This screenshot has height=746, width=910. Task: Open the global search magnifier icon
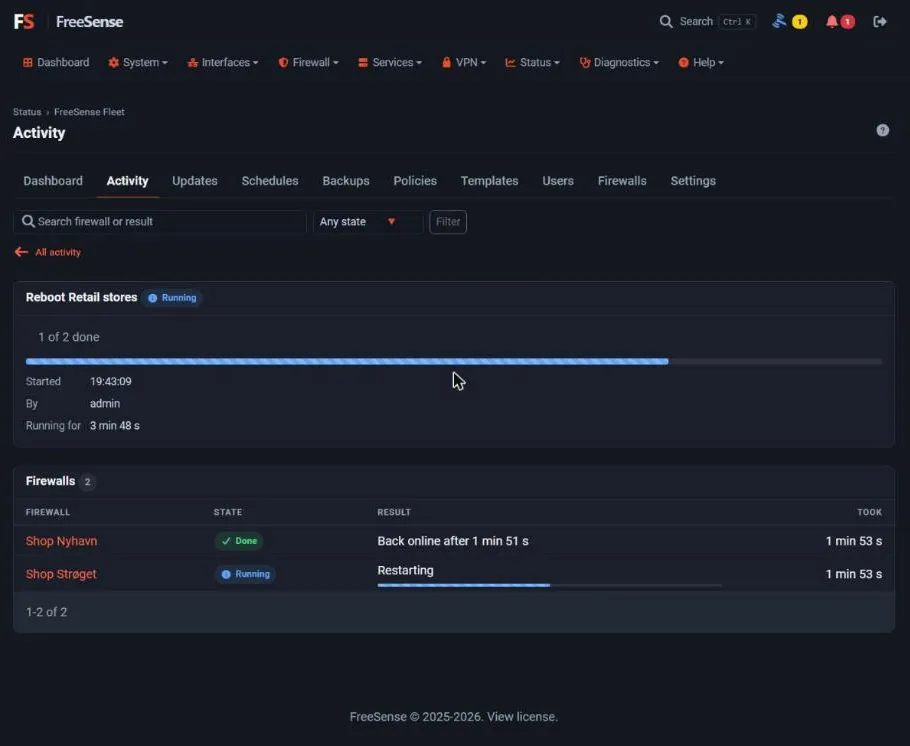click(666, 21)
